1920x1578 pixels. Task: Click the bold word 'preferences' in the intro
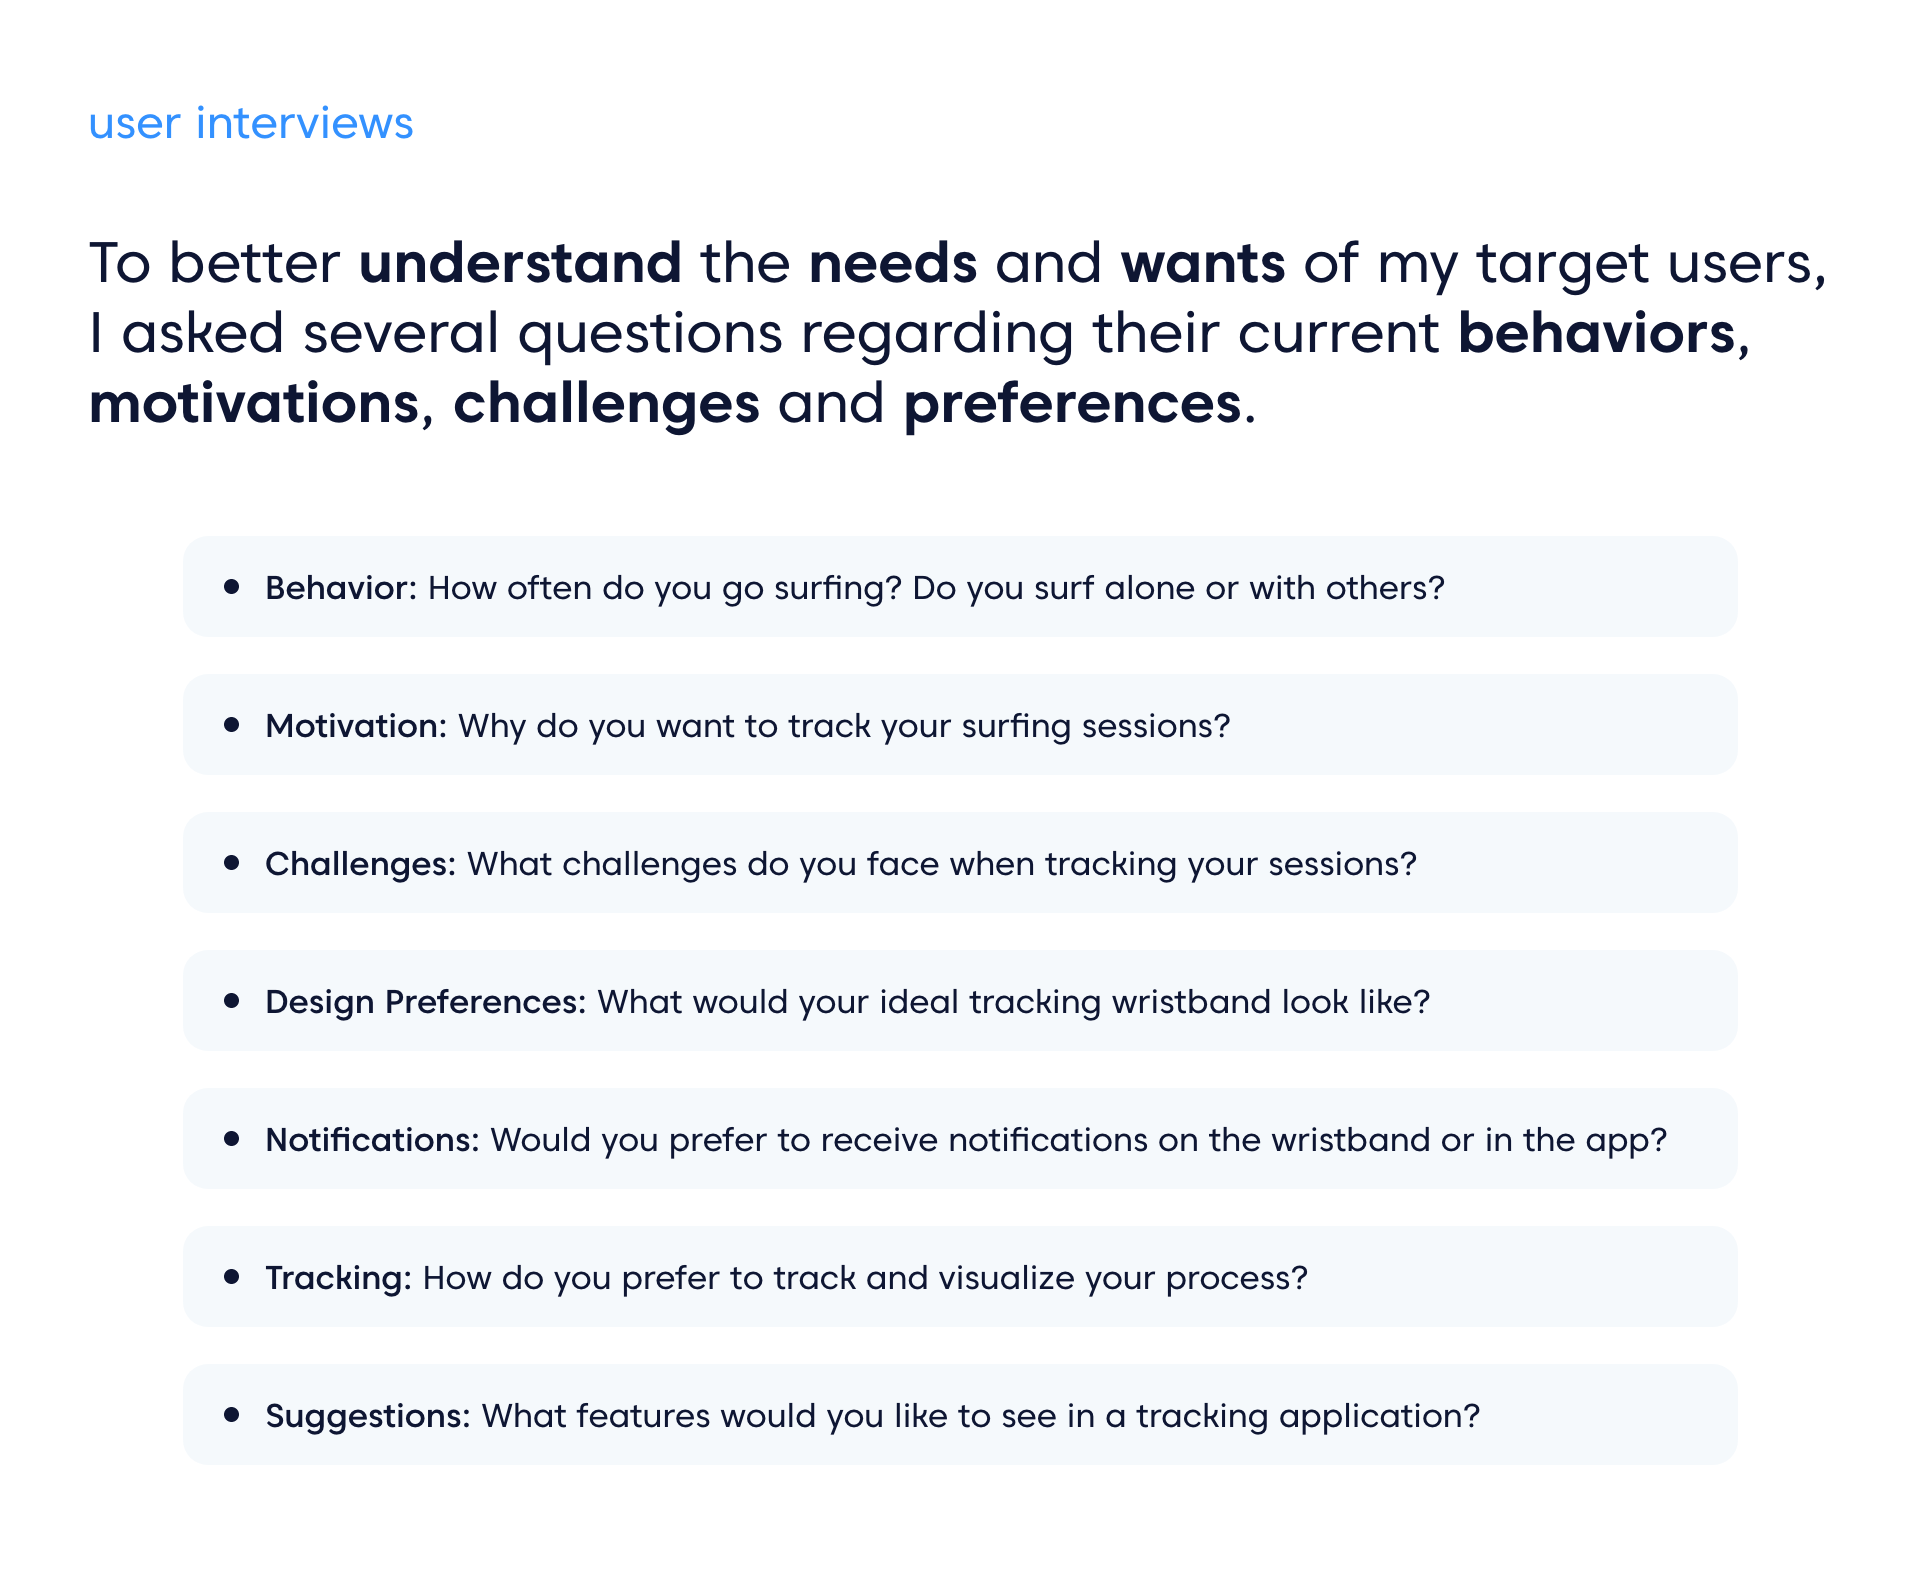1072,404
